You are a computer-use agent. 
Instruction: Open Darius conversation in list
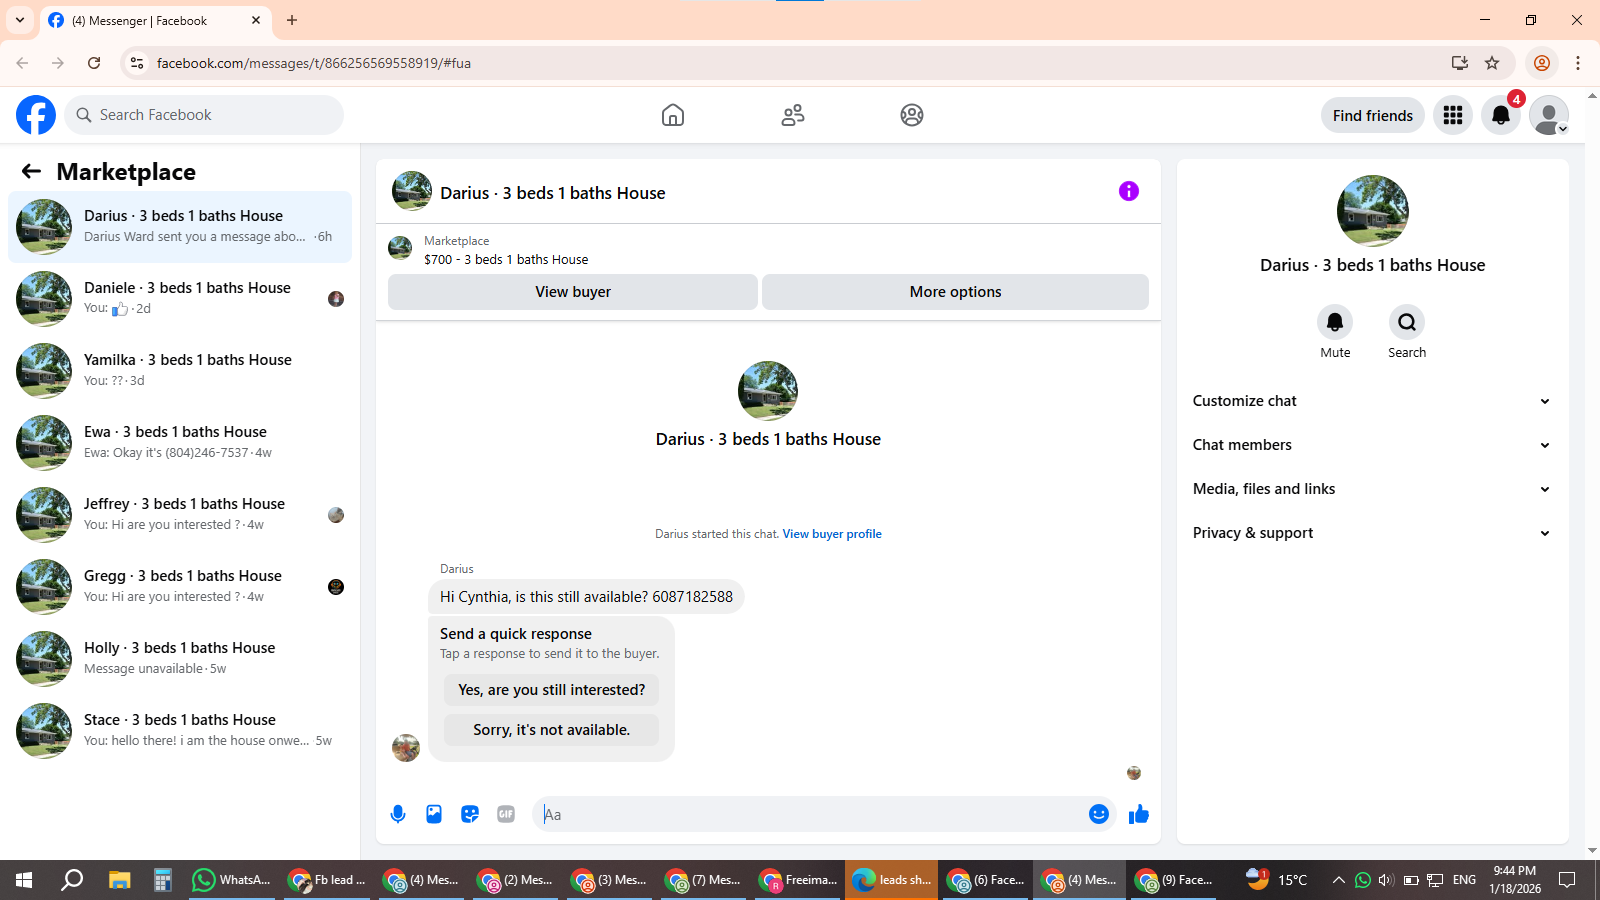click(180, 227)
